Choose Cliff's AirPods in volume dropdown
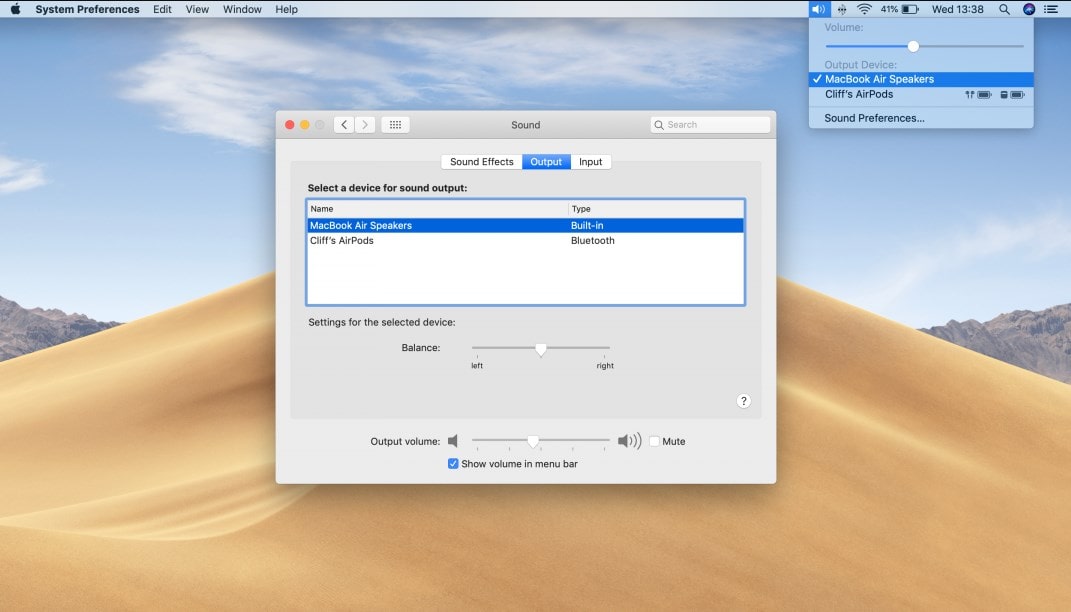The image size is (1071, 612). [x=921, y=94]
